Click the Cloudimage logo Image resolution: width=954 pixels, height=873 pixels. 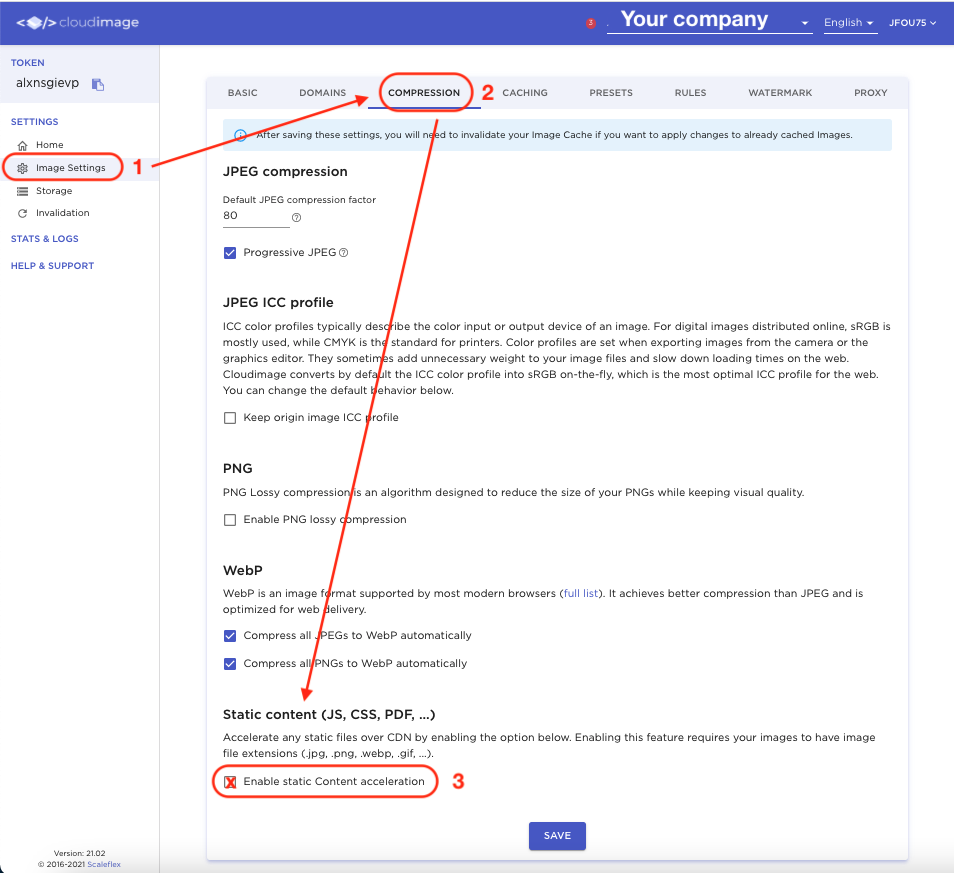pos(78,22)
